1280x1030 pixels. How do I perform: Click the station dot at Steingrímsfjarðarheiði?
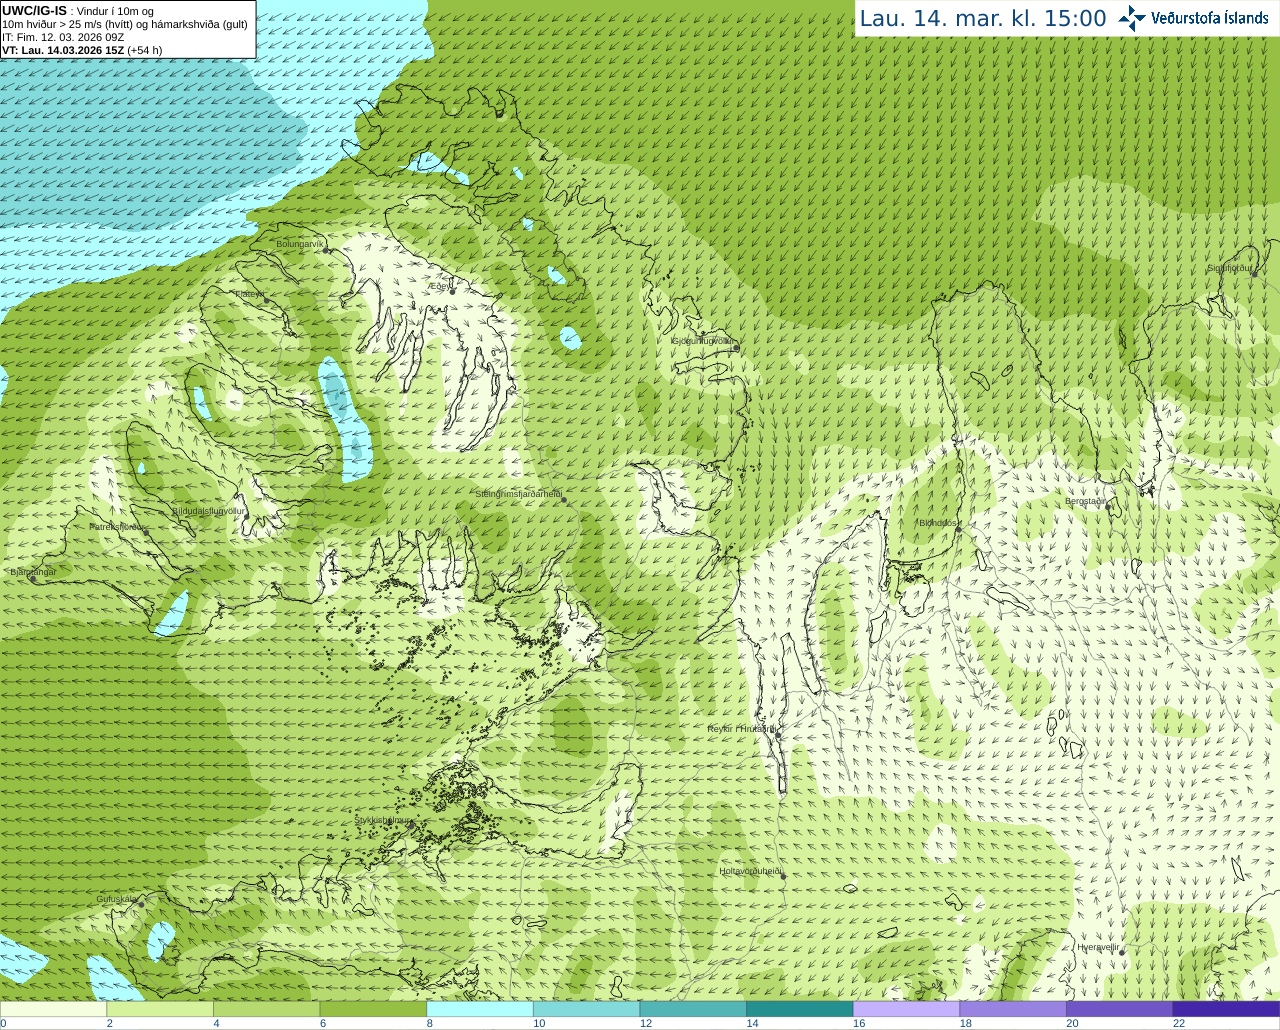click(564, 500)
